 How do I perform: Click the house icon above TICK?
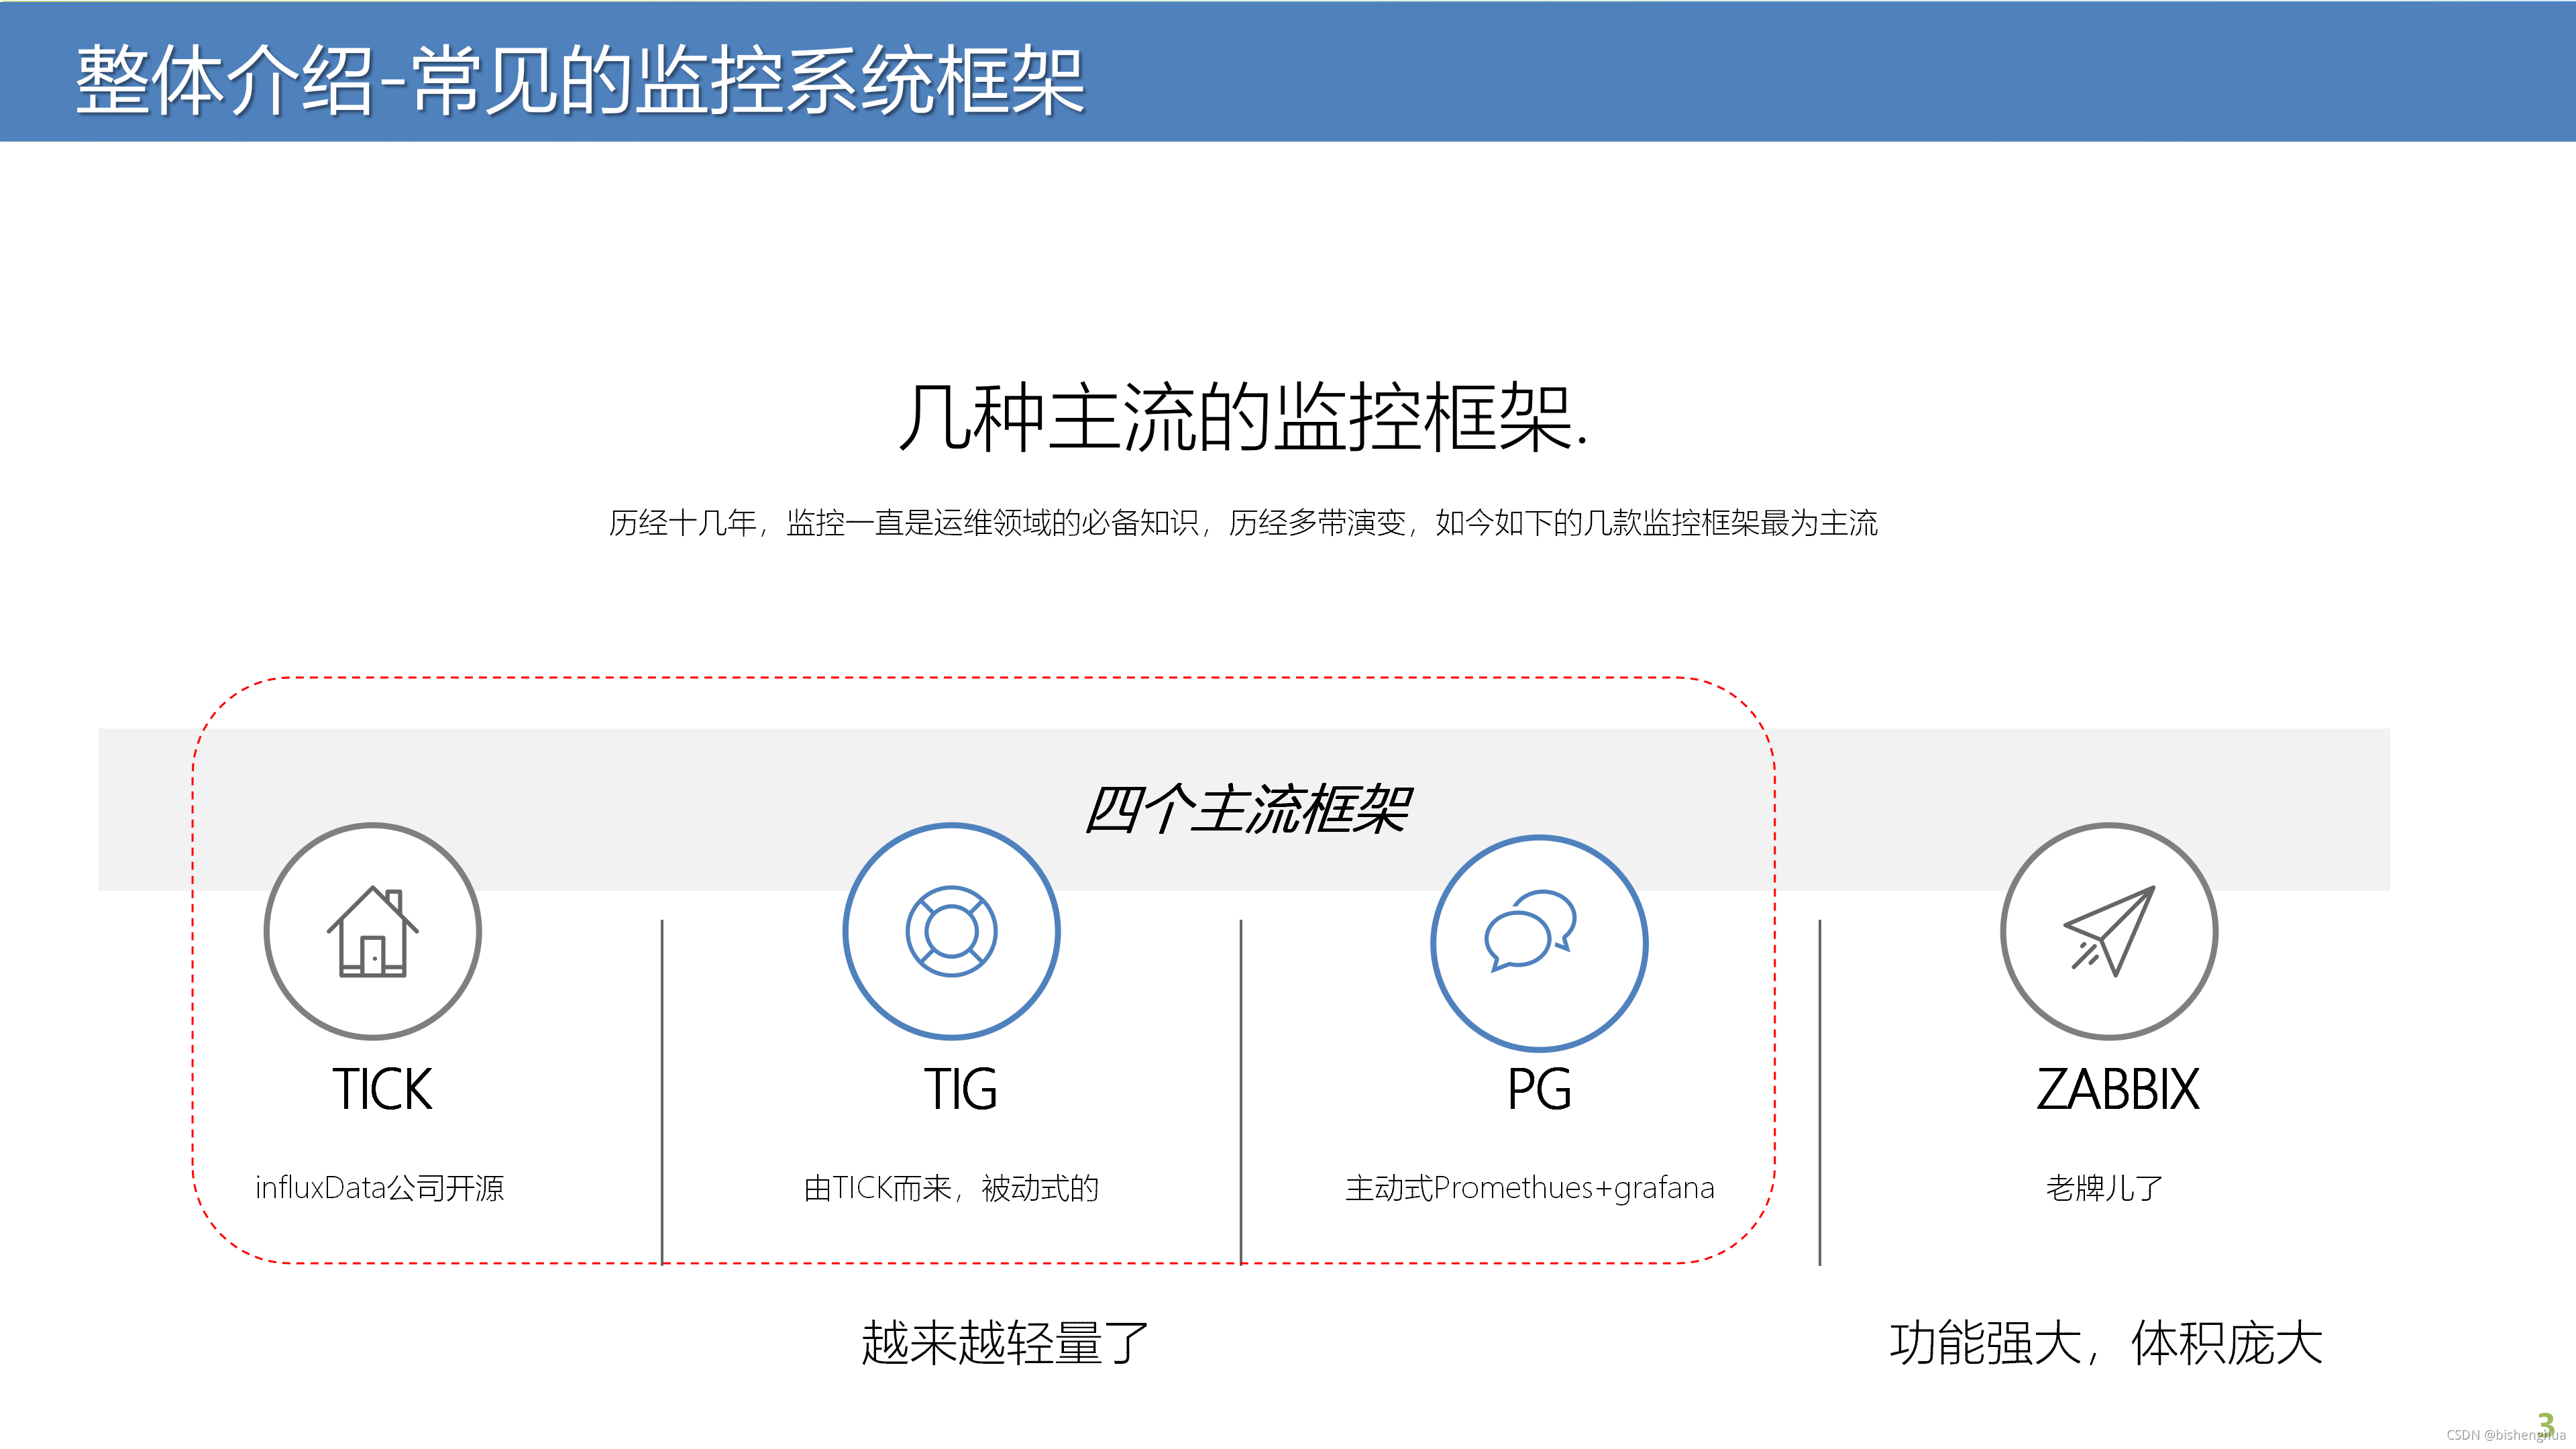[372, 931]
